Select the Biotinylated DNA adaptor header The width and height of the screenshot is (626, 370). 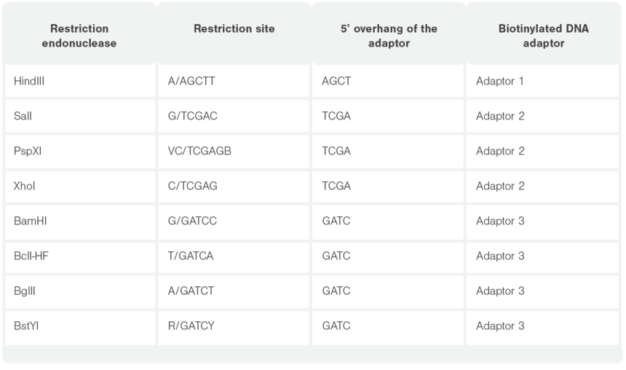(x=543, y=36)
